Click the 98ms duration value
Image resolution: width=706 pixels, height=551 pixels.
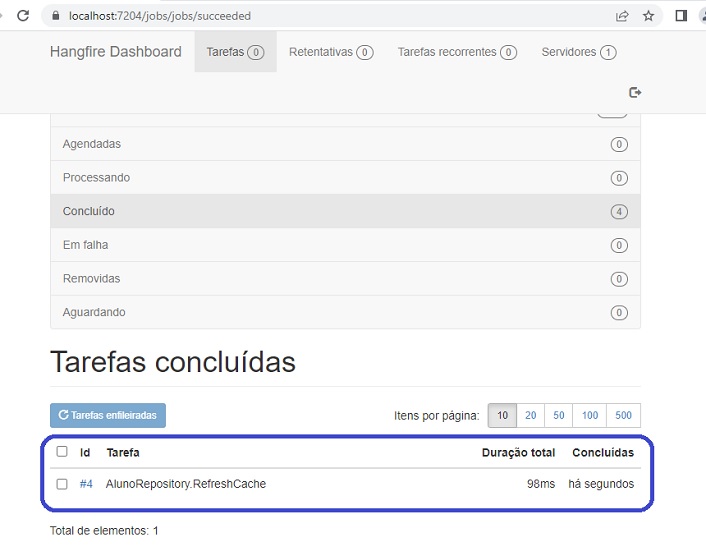click(541, 484)
